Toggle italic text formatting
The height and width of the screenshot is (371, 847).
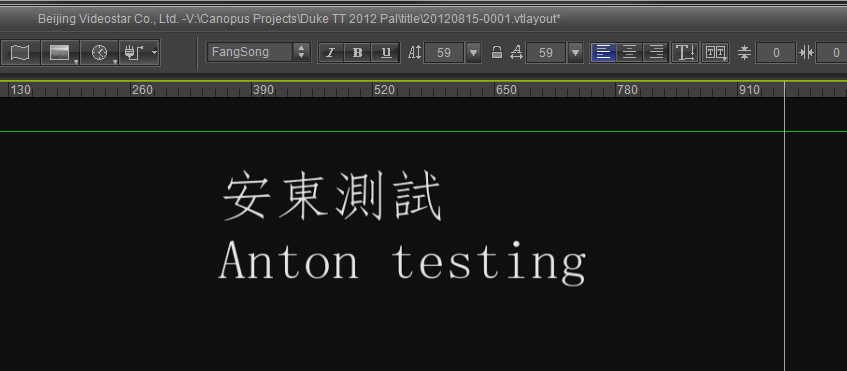point(331,52)
